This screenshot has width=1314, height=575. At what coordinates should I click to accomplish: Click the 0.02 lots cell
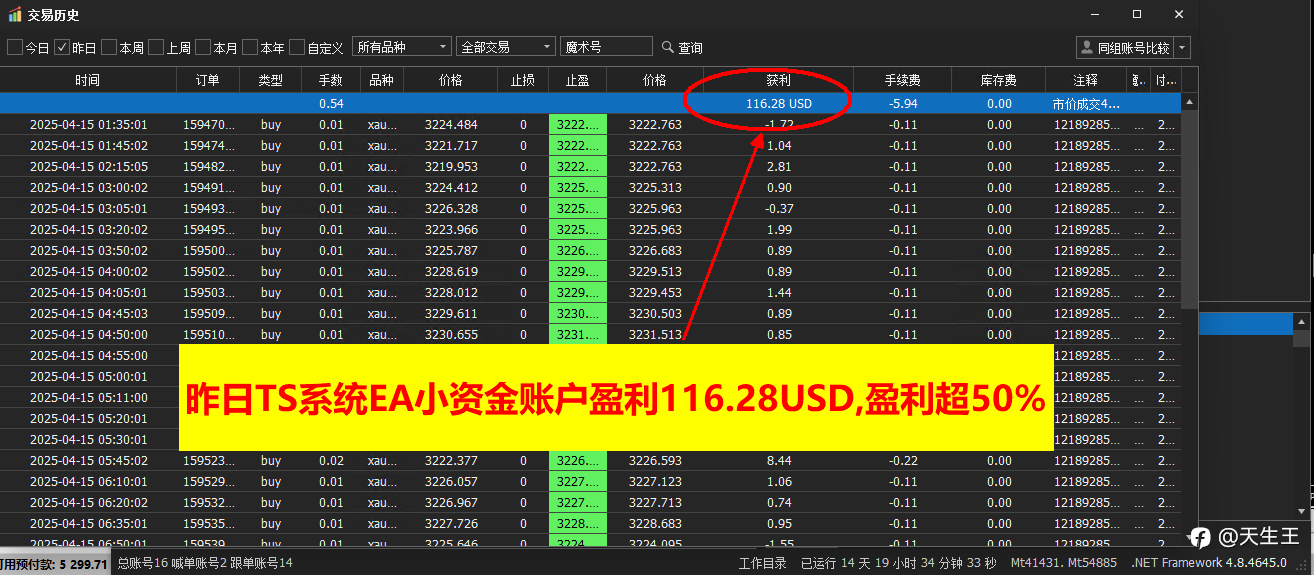tap(330, 460)
